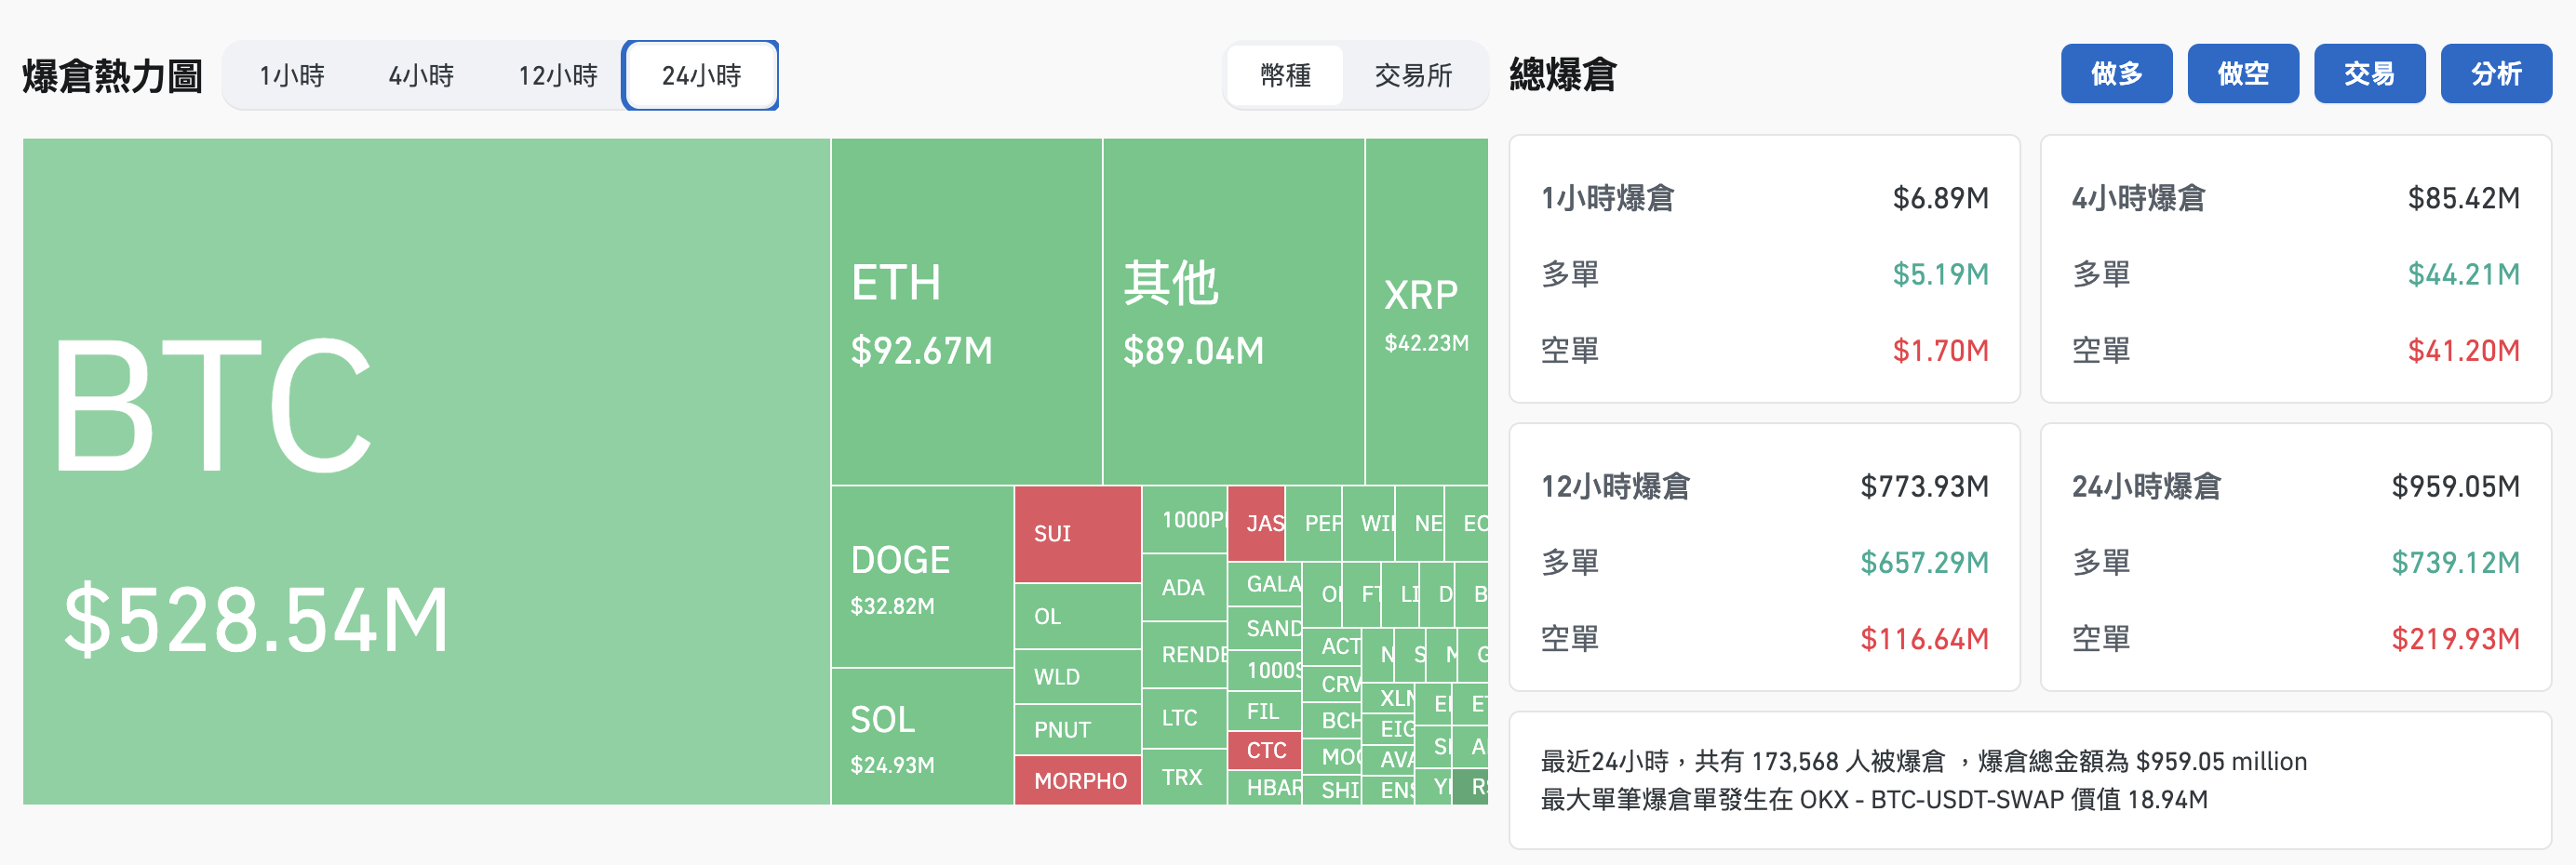Switch display back to 幣種 mode

pos(1285,74)
